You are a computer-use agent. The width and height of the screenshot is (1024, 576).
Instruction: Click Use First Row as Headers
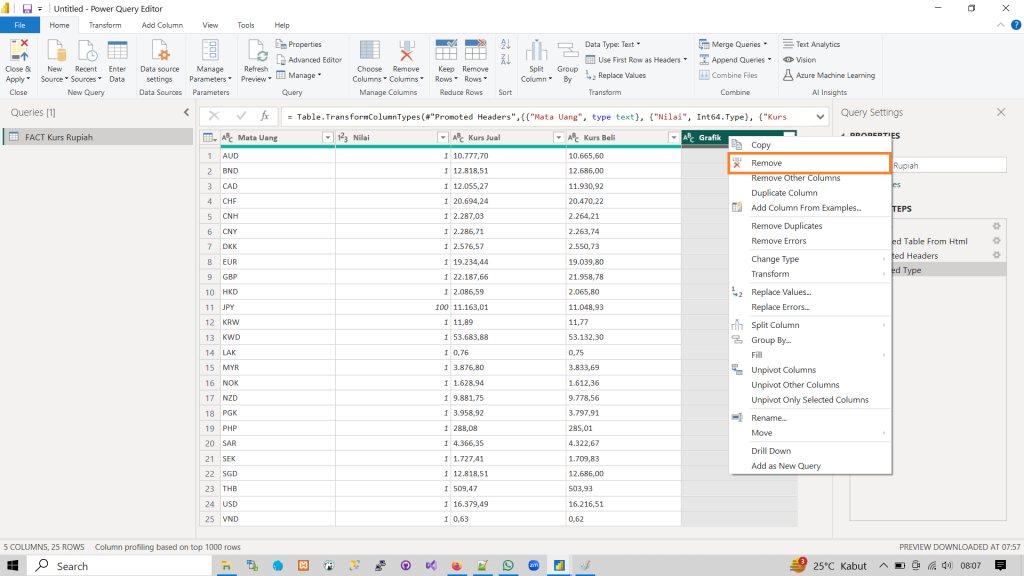click(640, 60)
